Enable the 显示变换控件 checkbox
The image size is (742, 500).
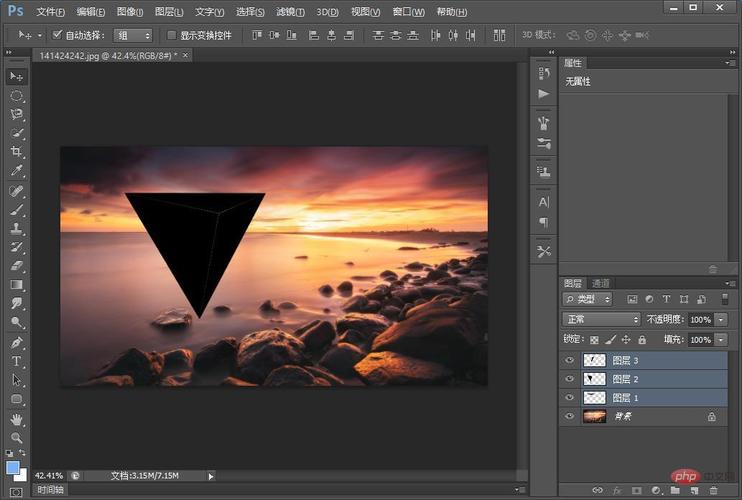[x=171, y=35]
